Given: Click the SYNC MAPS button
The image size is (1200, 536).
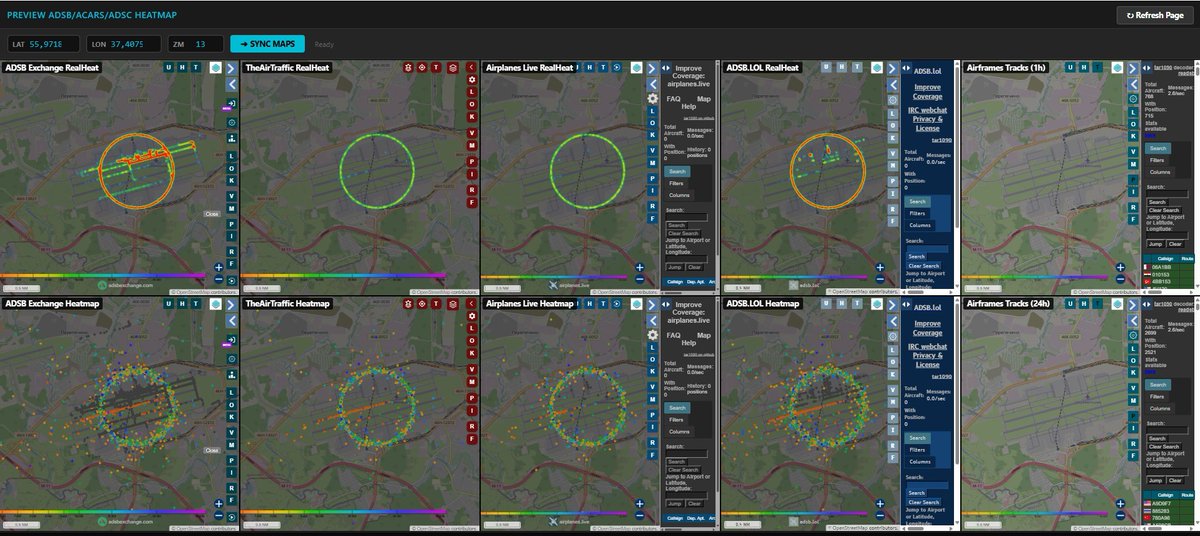Looking at the screenshot, I should click(266, 44).
